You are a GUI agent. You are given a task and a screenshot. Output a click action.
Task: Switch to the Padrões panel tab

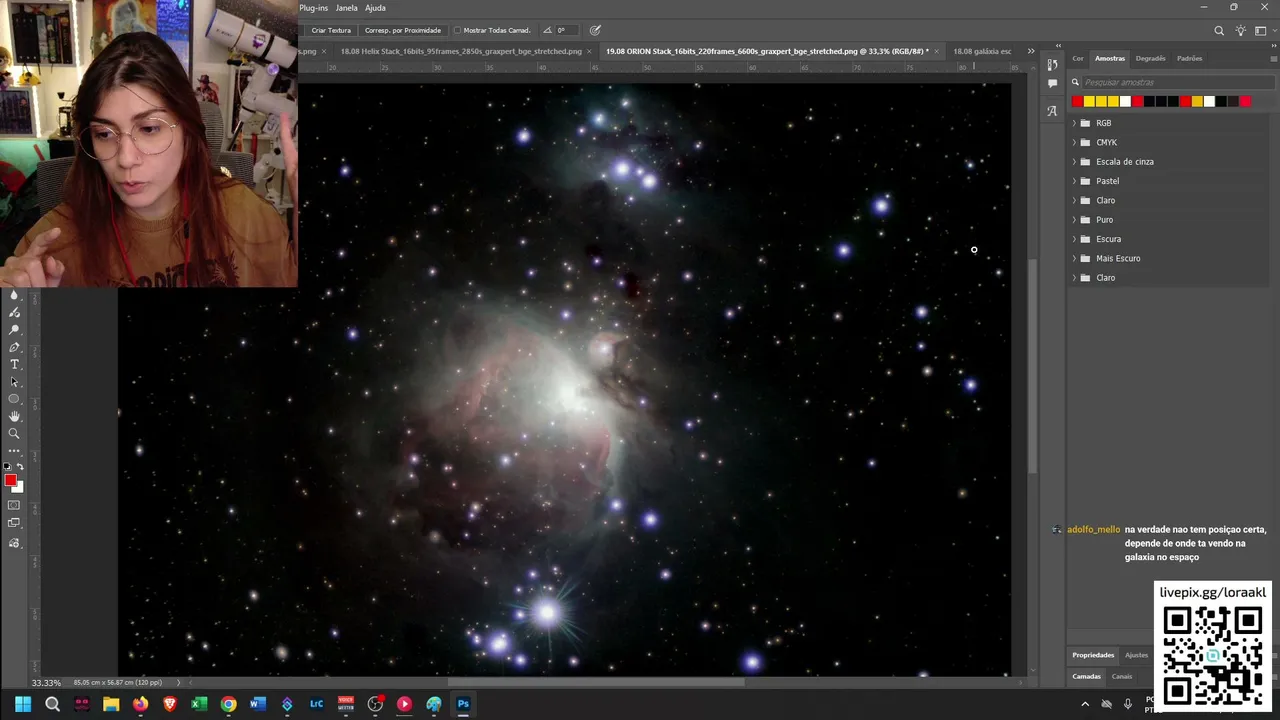click(1189, 59)
